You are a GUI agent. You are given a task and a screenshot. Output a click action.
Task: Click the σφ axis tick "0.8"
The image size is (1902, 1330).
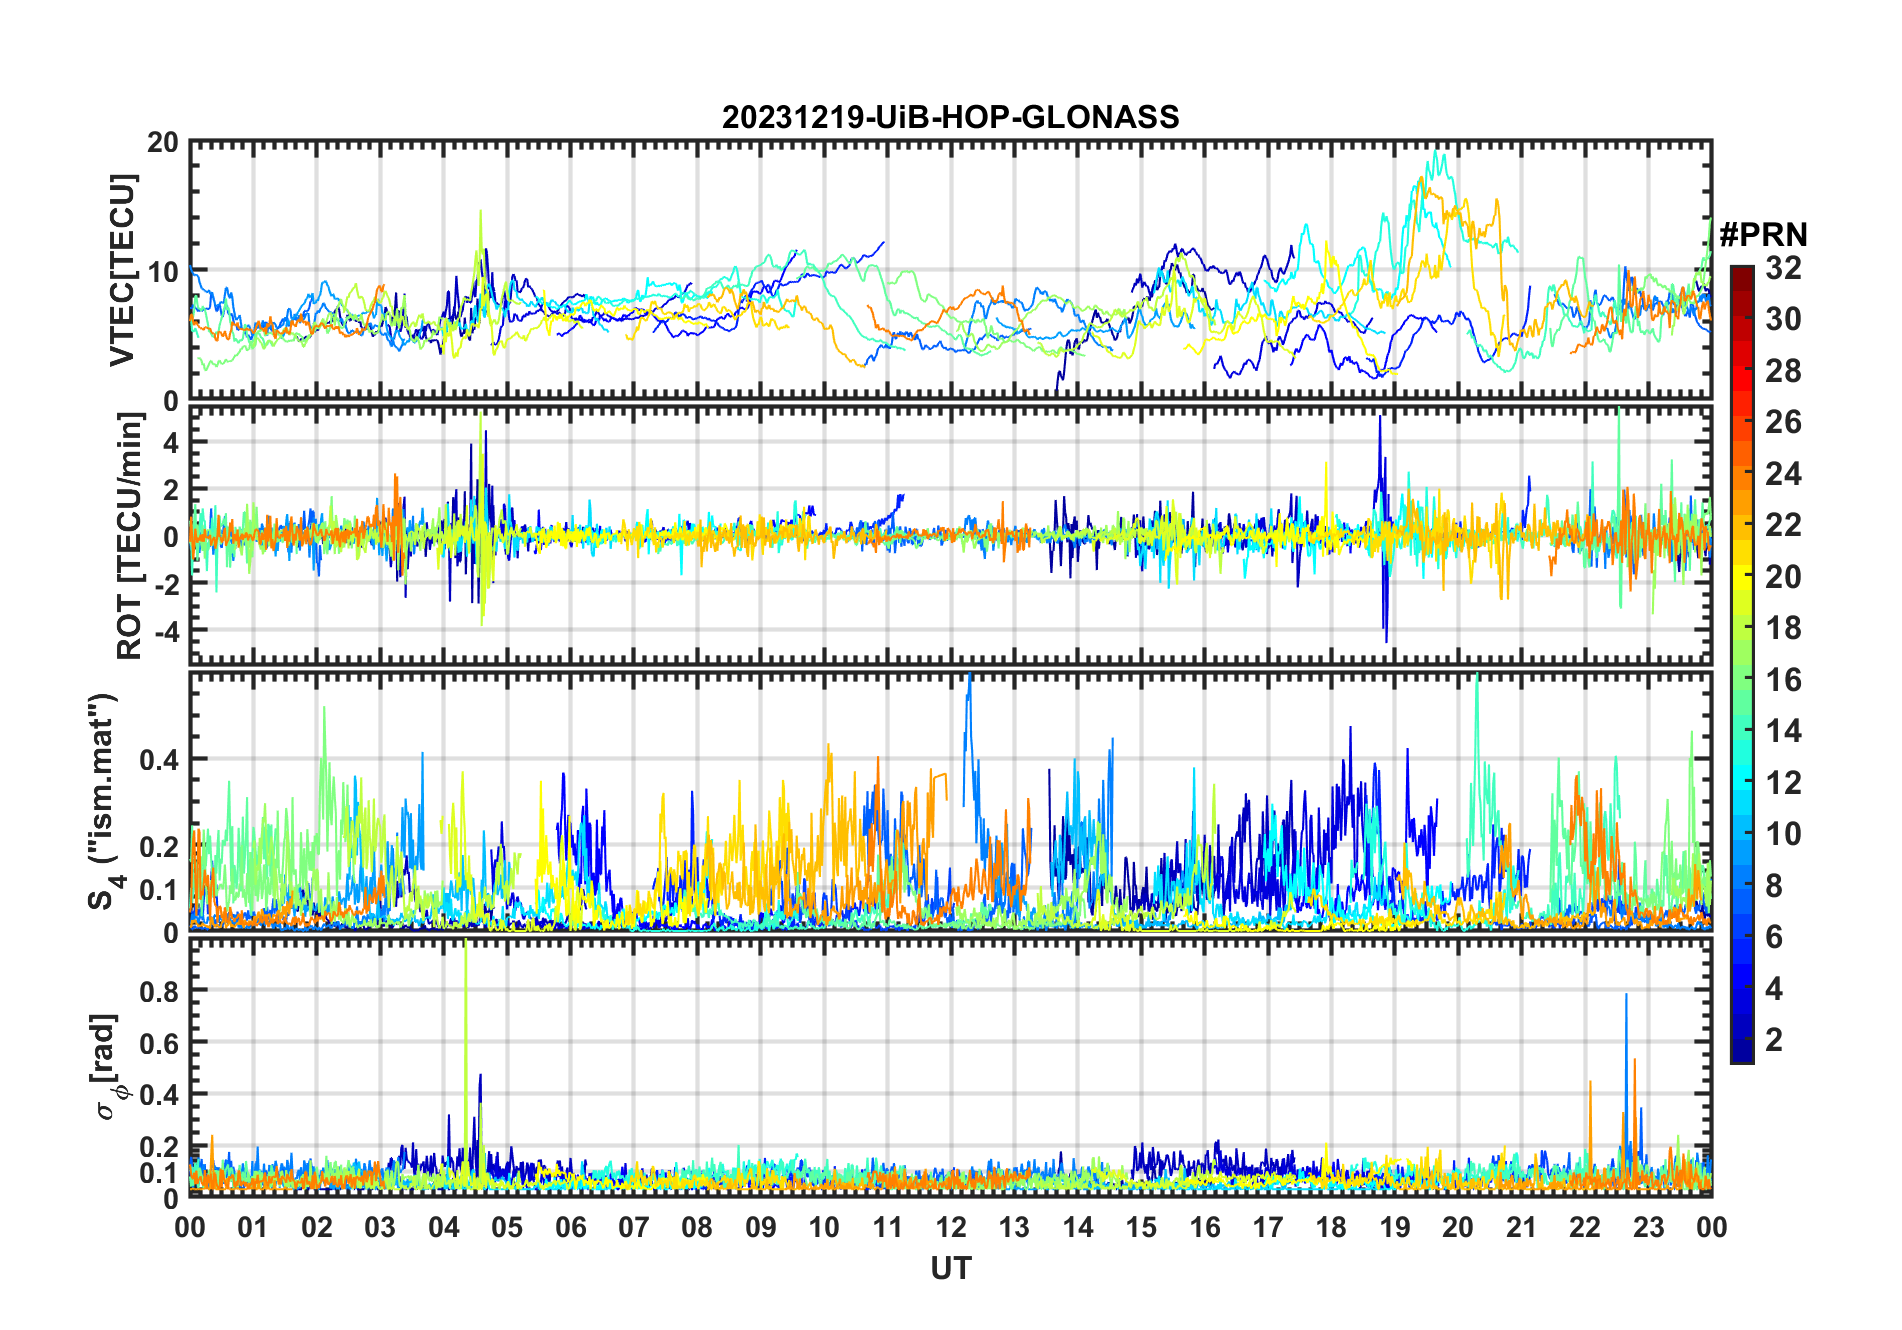click(160, 991)
